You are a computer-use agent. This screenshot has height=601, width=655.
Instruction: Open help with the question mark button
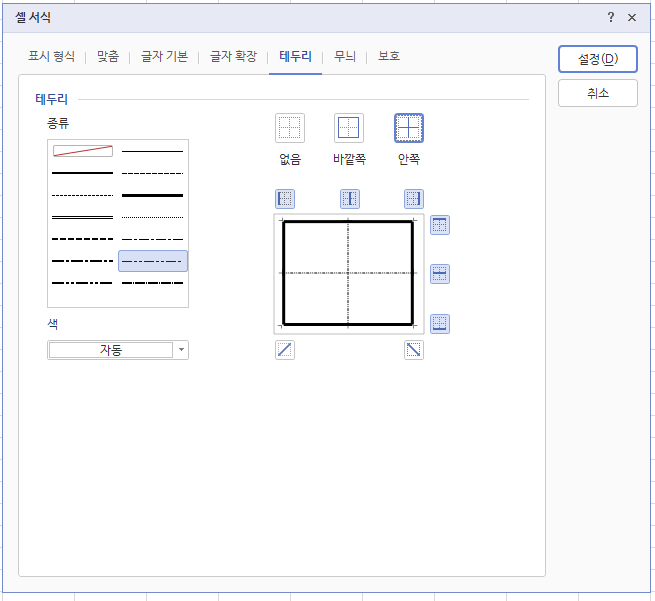[611, 17]
